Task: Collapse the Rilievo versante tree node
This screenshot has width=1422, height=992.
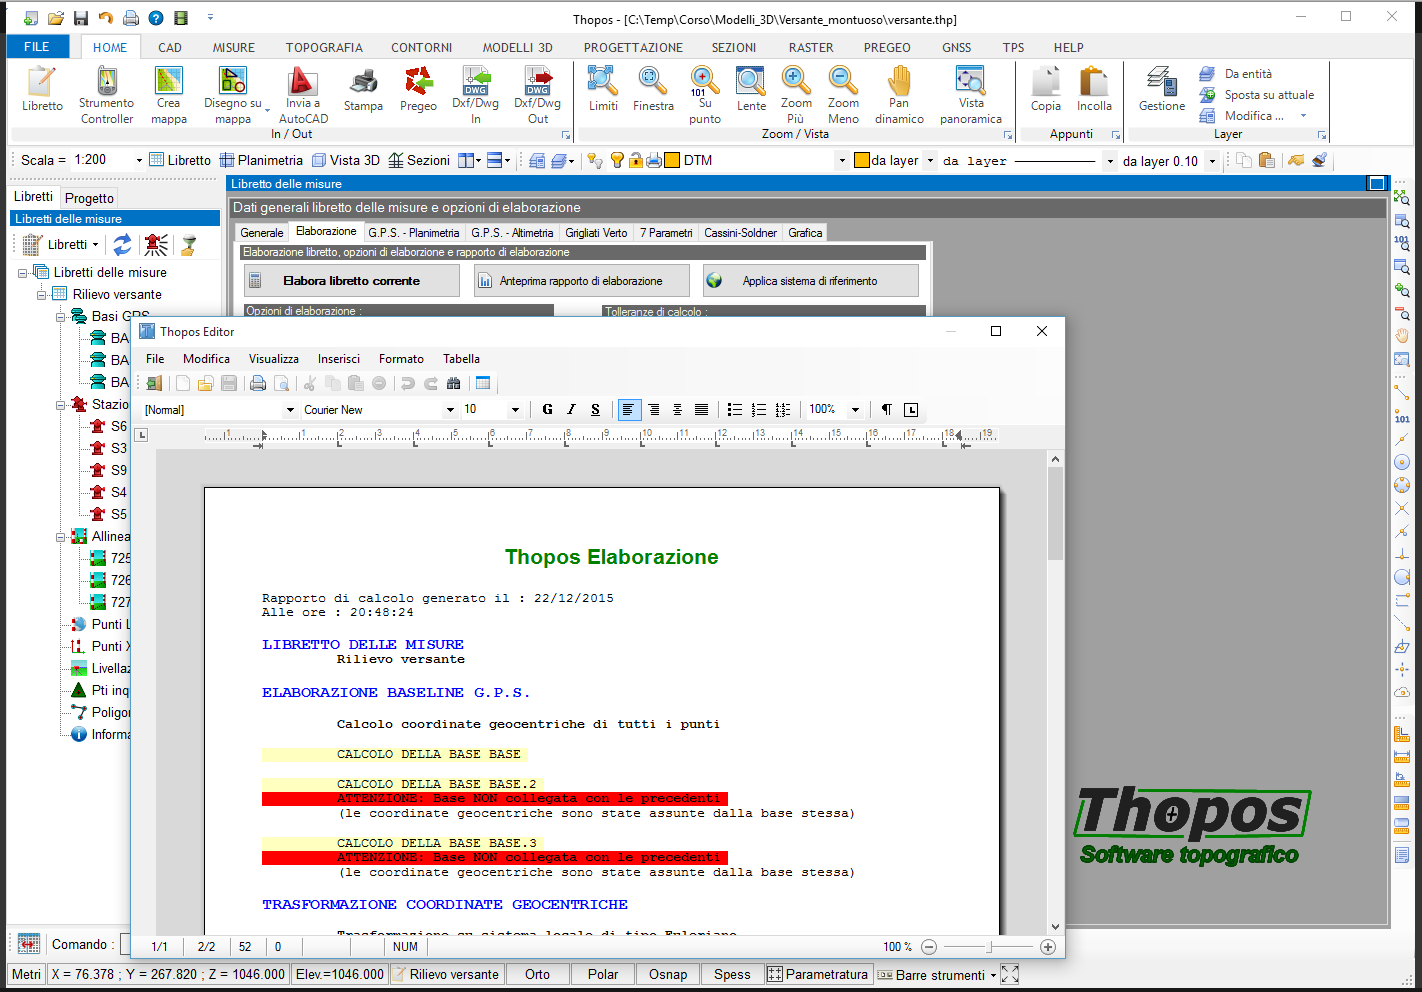Action: point(42,295)
